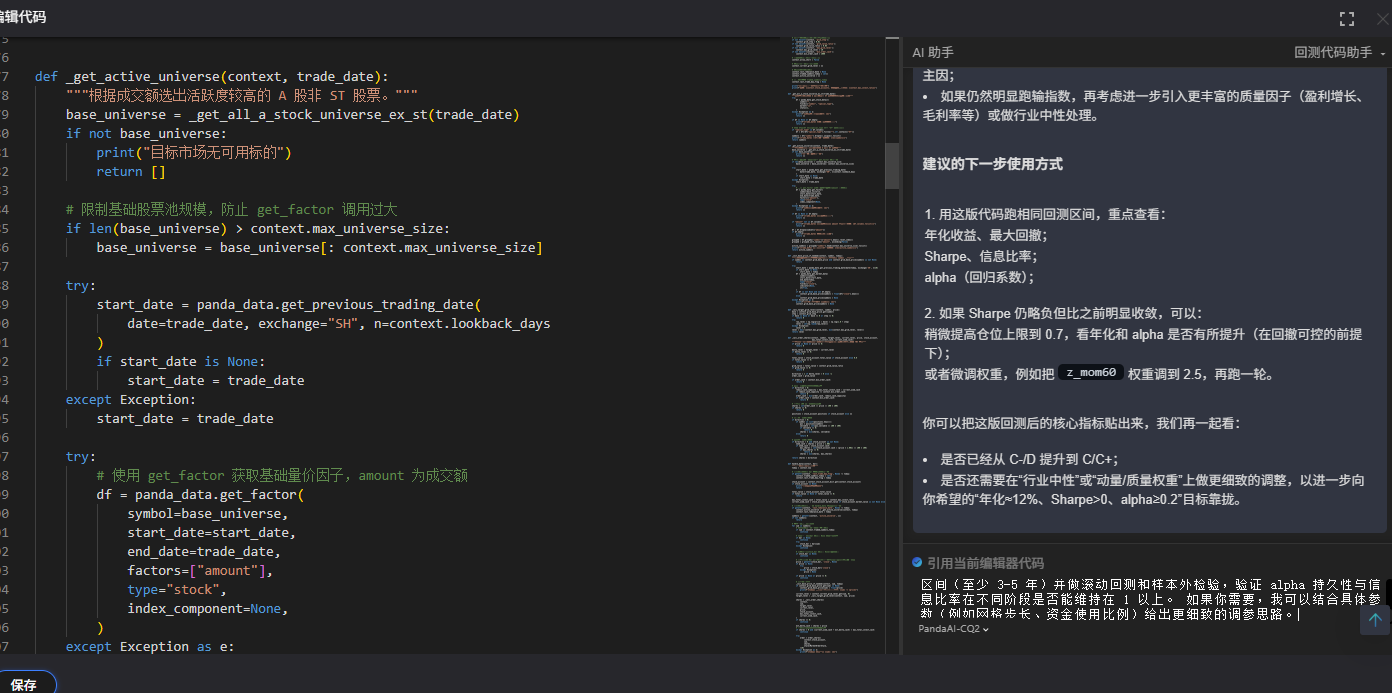Open the PandaAI-CQ2 model selector
The image size is (1392, 693).
tap(954, 628)
